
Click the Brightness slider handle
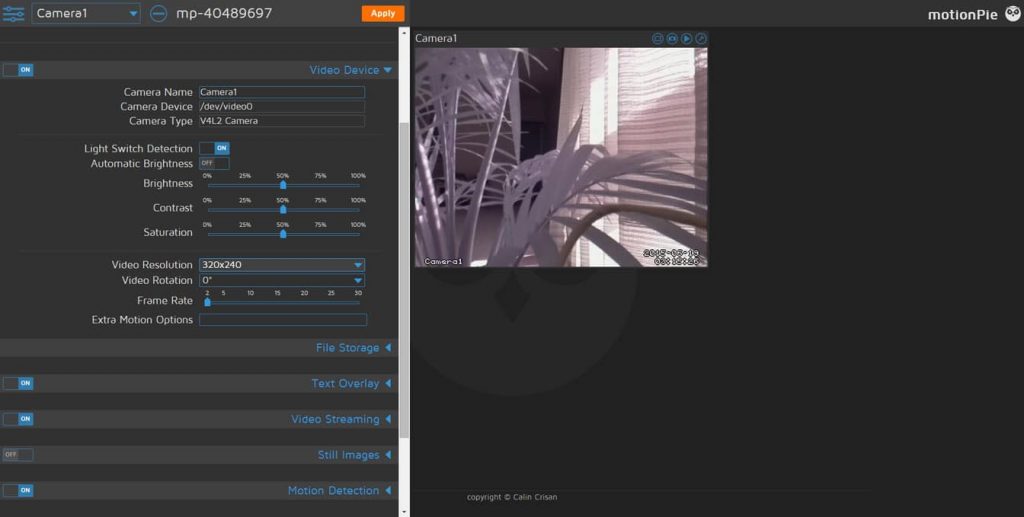pyautogui.click(x=283, y=185)
